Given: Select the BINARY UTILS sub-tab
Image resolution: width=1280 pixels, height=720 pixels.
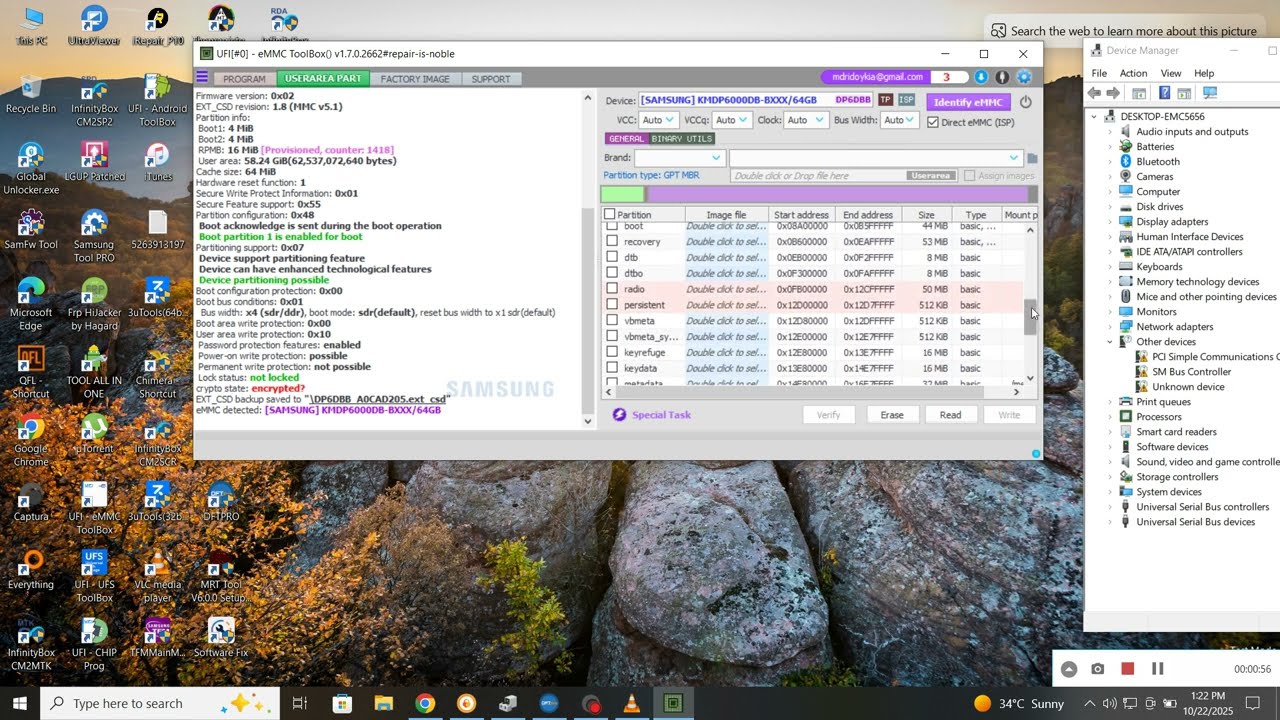Looking at the screenshot, I should pyautogui.click(x=683, y=139).
